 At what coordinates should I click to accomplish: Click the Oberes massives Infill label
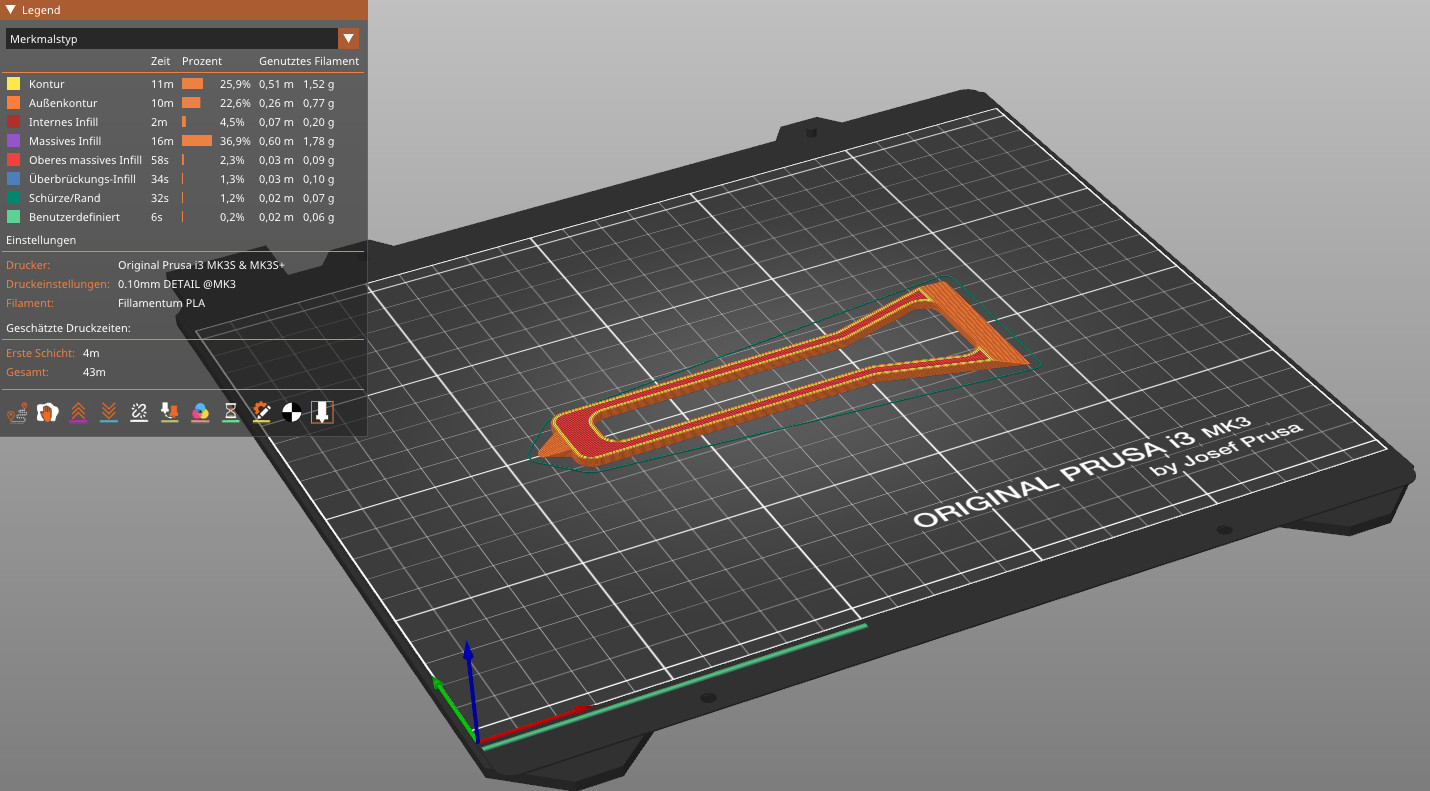point(86,160)
